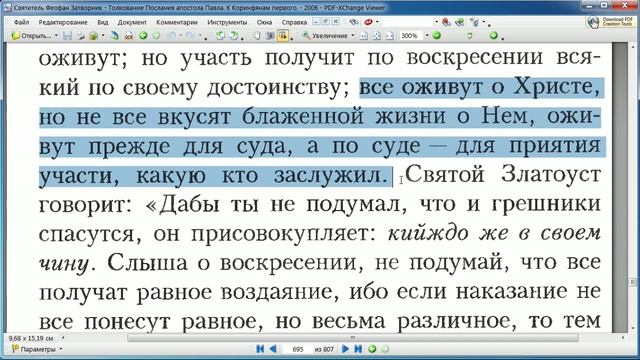Select the highlighted Select Text tool
The image size is (640, 360).
[x=282, y=36]
